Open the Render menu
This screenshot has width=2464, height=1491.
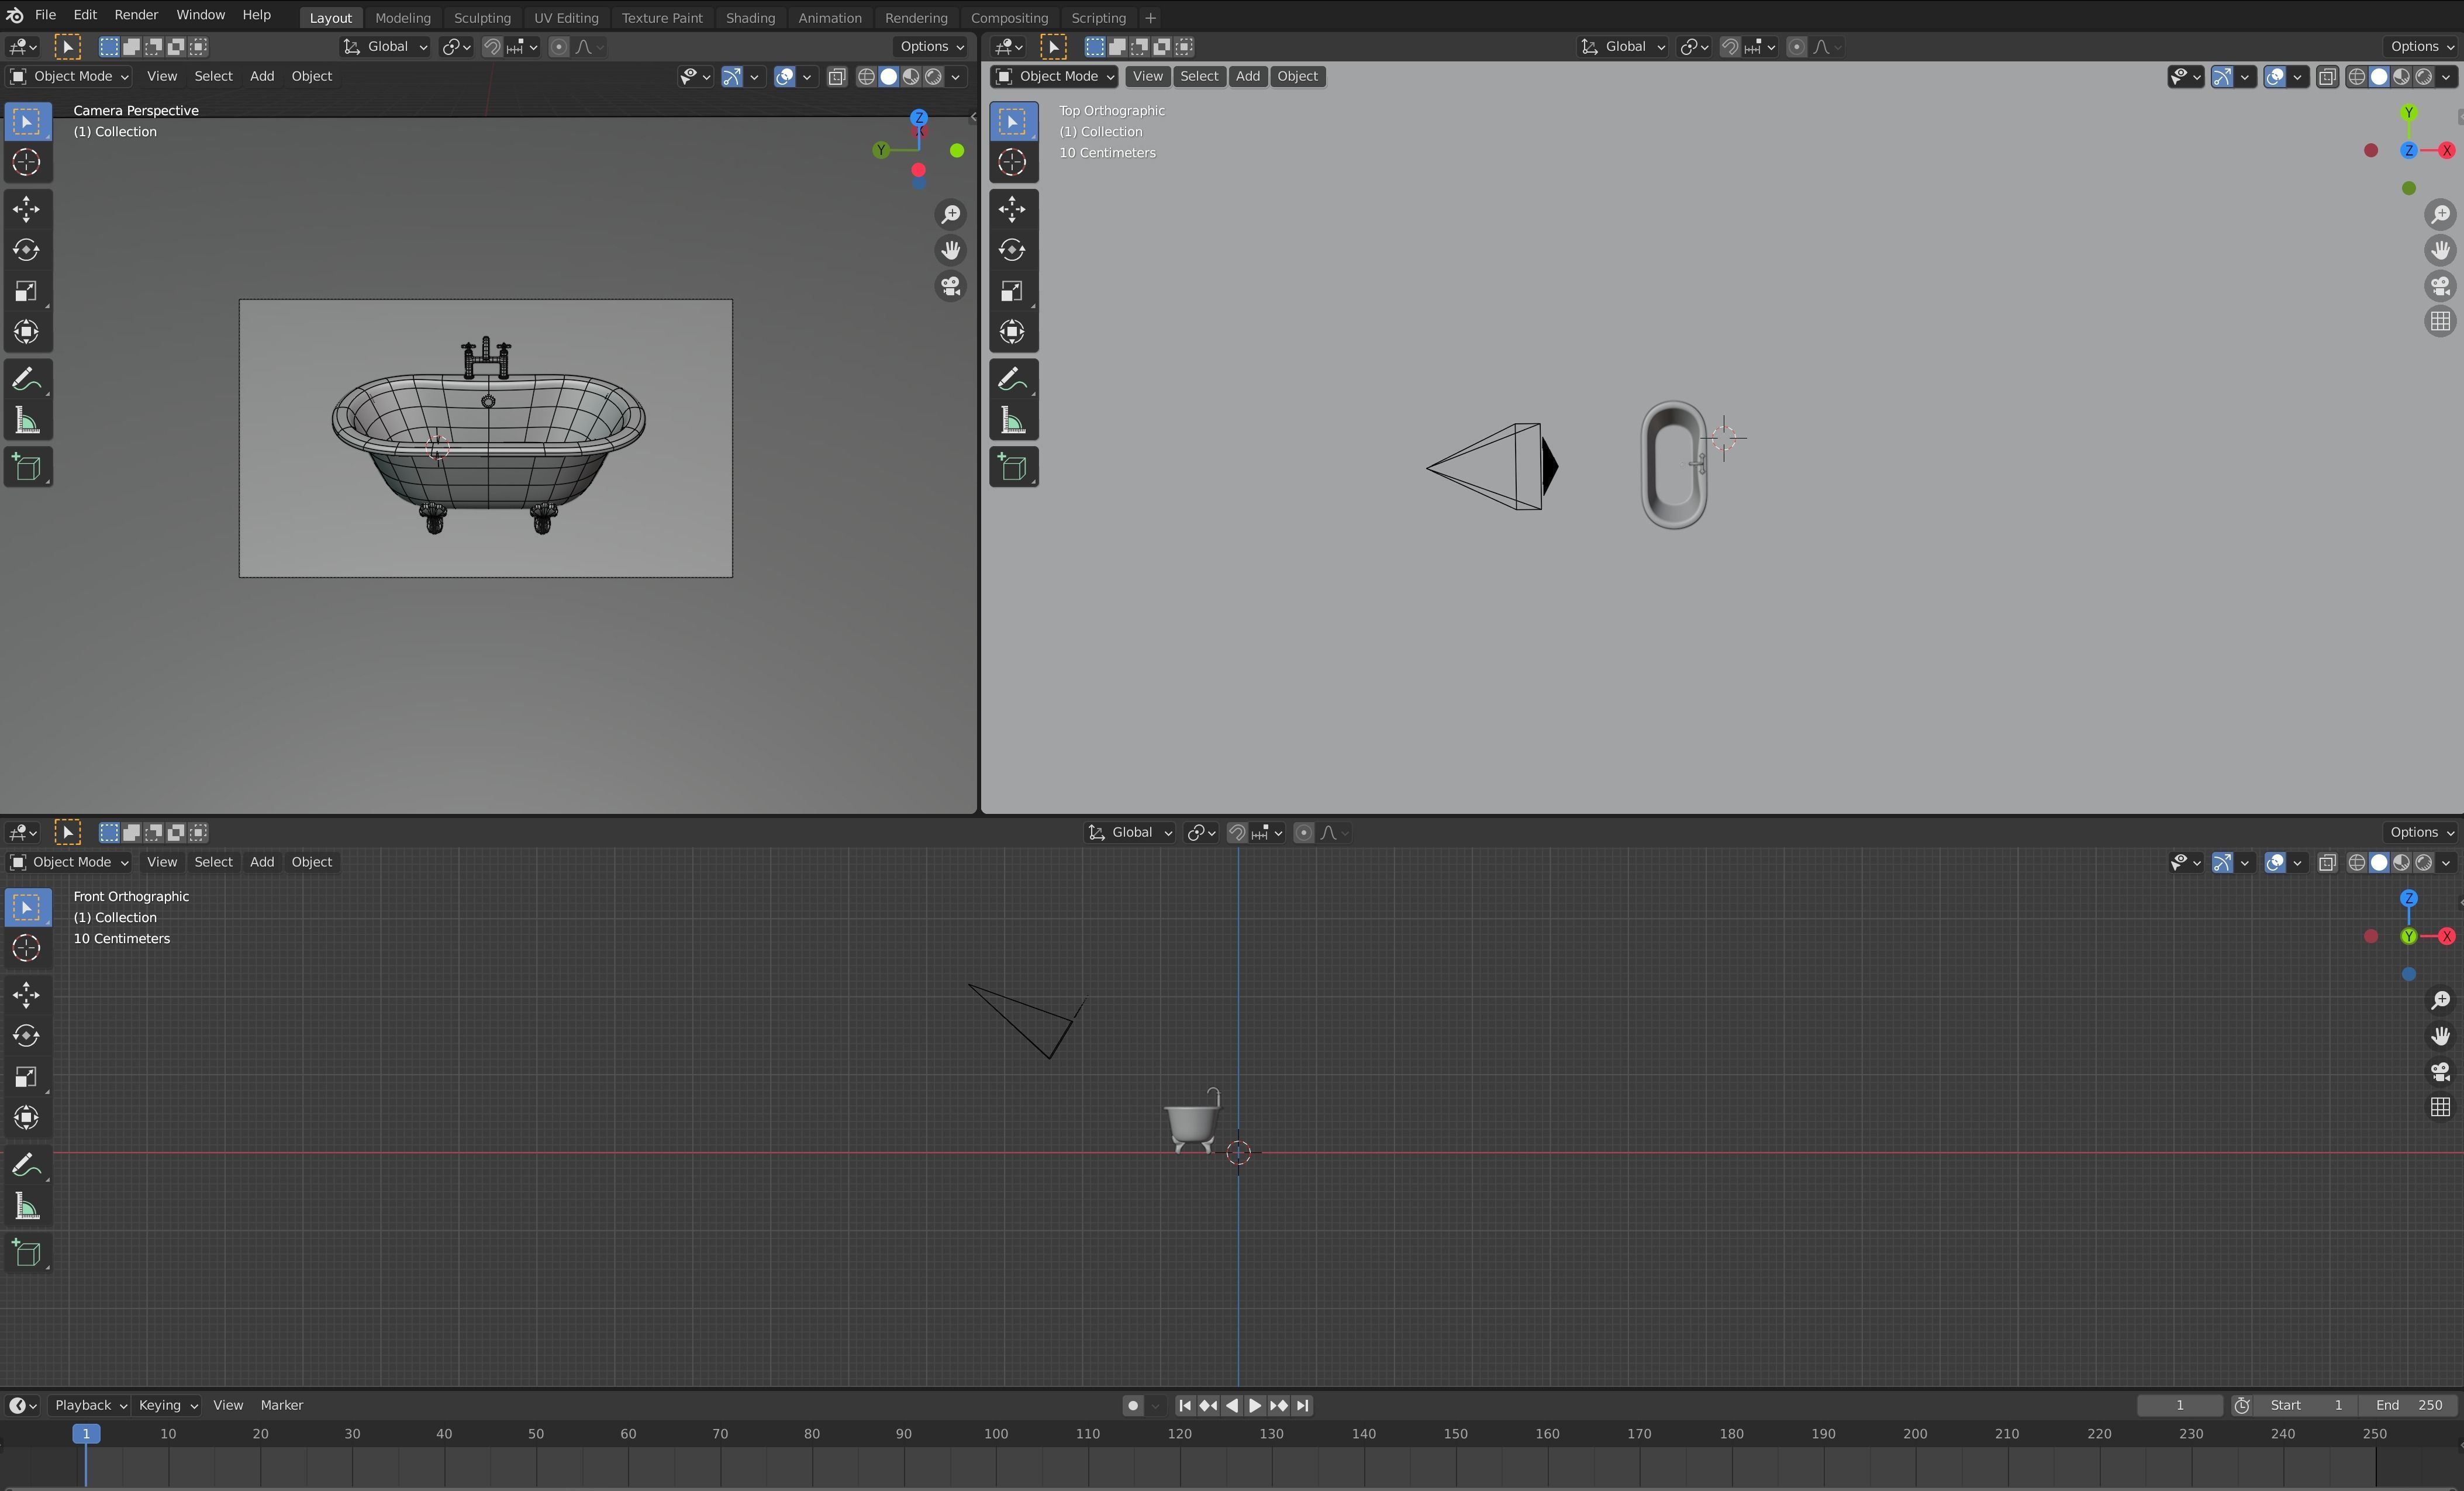coord(136,15)
